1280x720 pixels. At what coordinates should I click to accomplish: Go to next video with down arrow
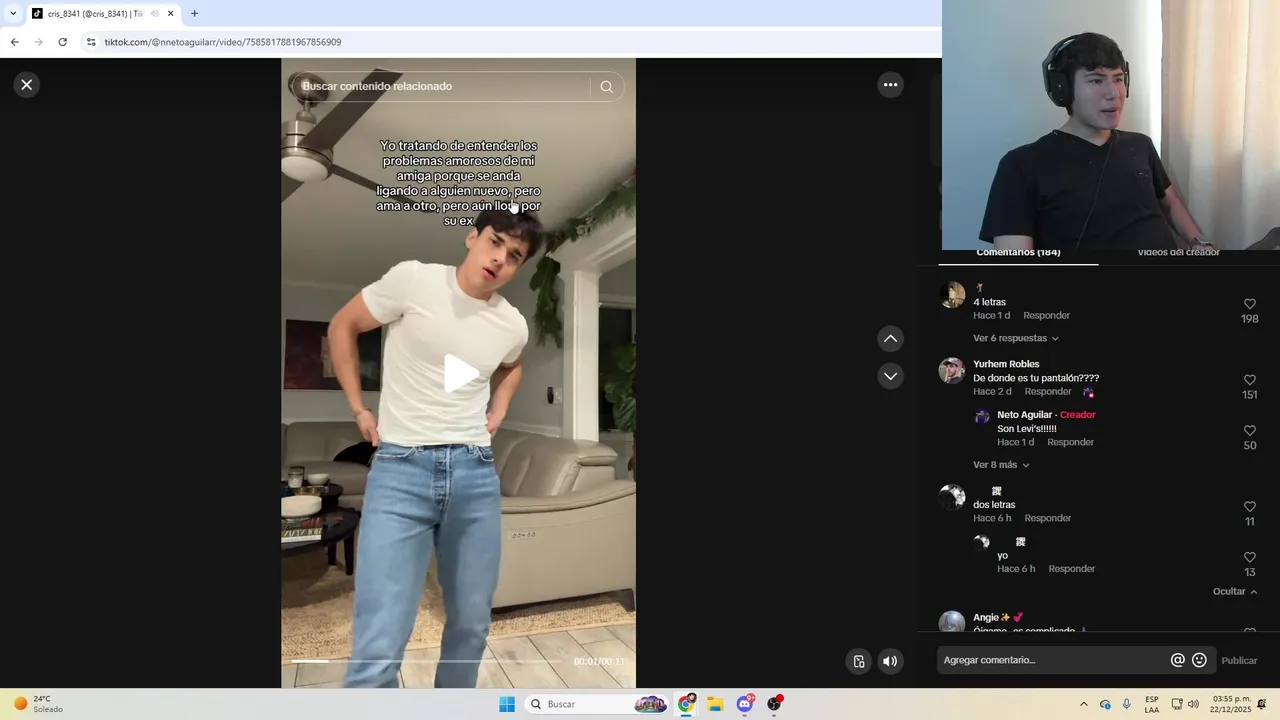click(x=890, y=376)
